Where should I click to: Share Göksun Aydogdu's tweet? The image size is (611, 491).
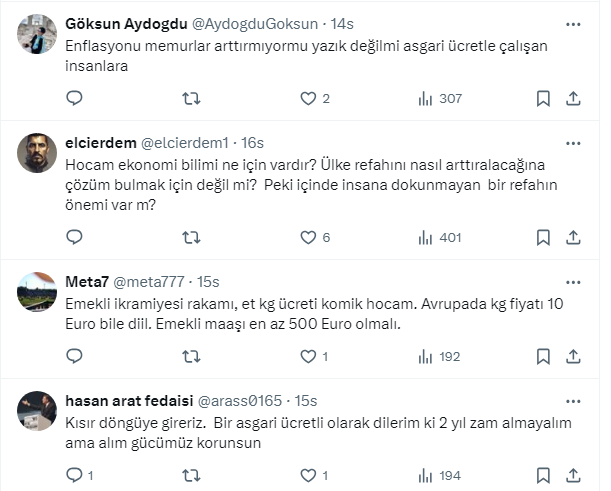tap(573, 98)
